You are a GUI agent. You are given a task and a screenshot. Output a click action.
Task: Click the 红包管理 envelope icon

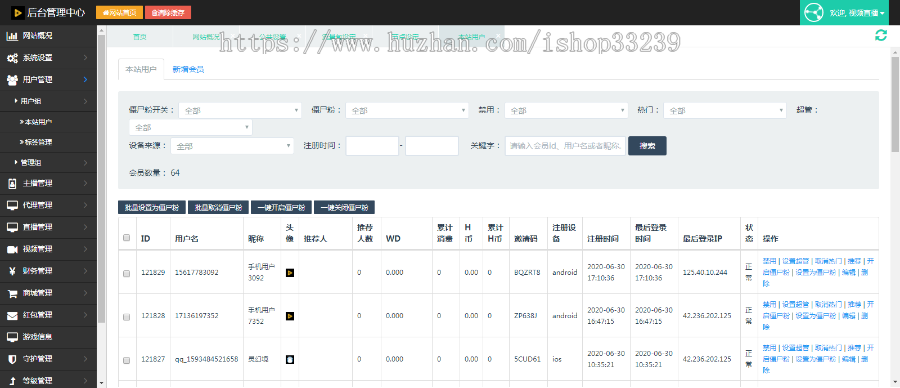click(x=11, y=315)
